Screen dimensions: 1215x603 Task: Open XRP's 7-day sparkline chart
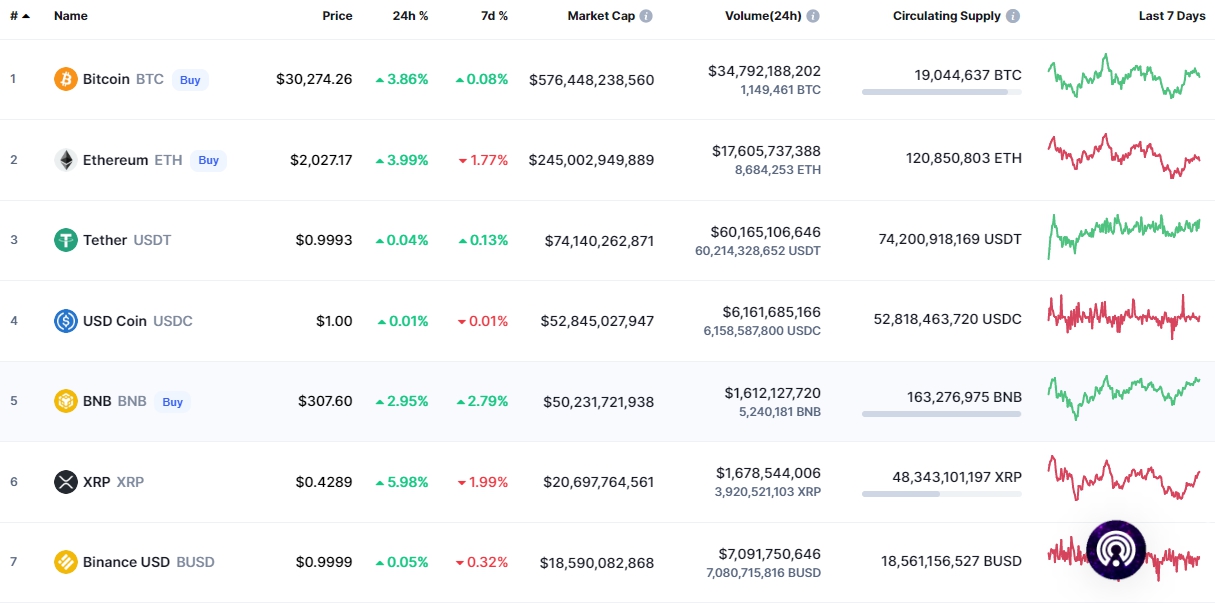click(x=1124, y=478)
